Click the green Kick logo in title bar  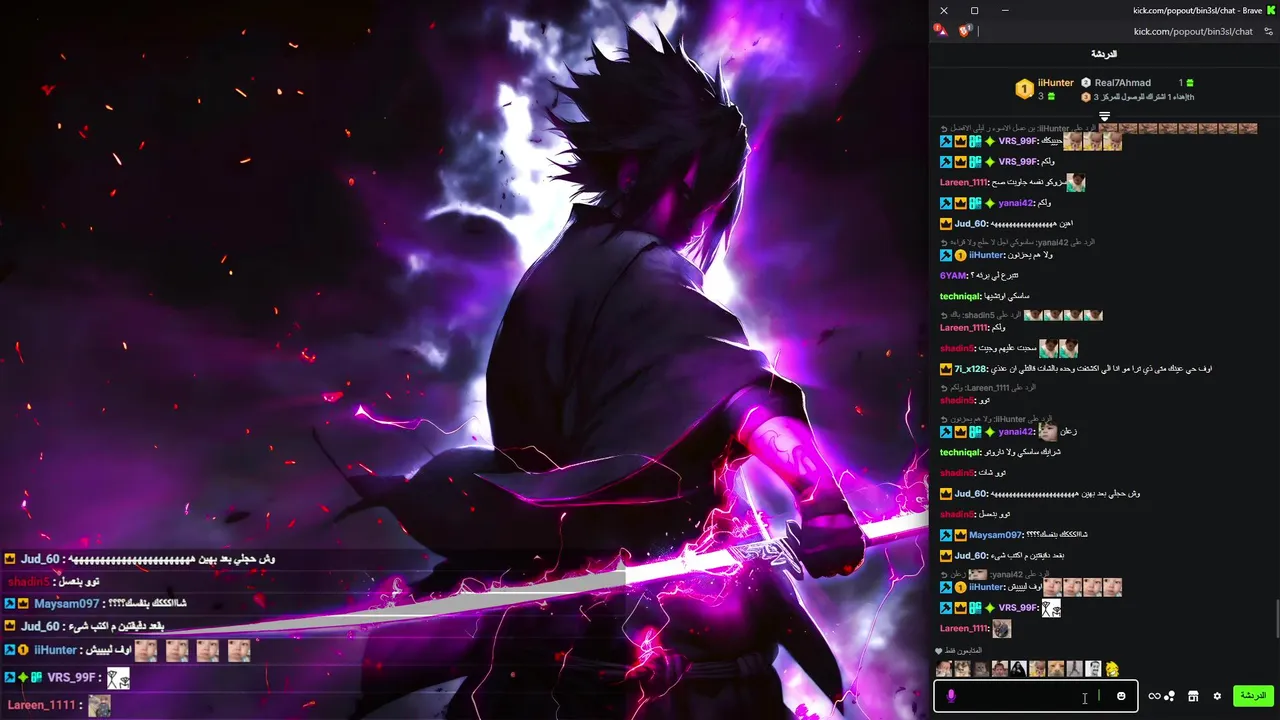tap(1270, 10)
